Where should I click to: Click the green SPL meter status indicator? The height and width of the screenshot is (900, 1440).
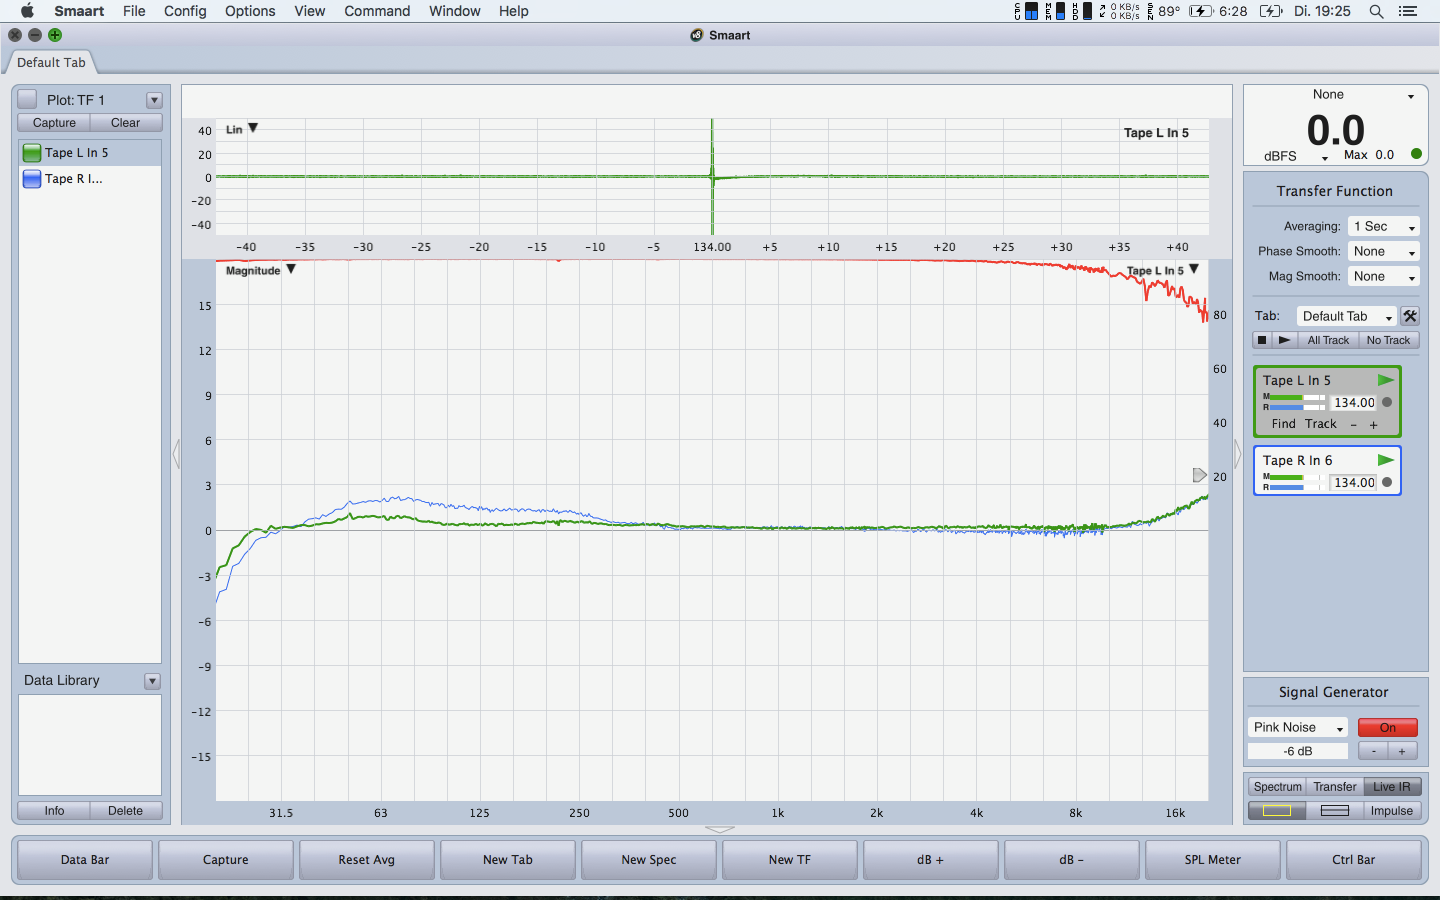pyautogui.click(x=1416, y=154)
